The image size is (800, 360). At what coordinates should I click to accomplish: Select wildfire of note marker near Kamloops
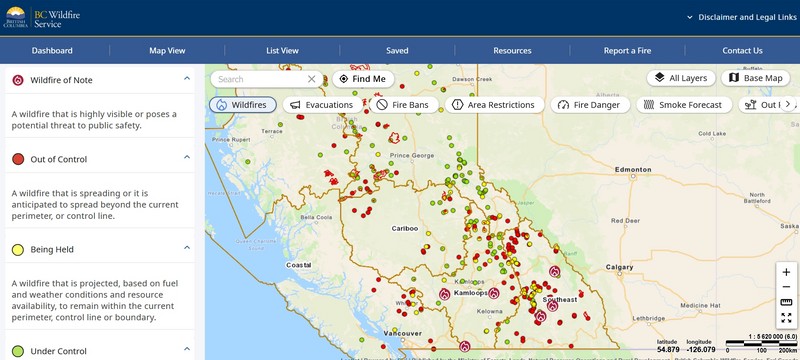click(x=444, y=294)
